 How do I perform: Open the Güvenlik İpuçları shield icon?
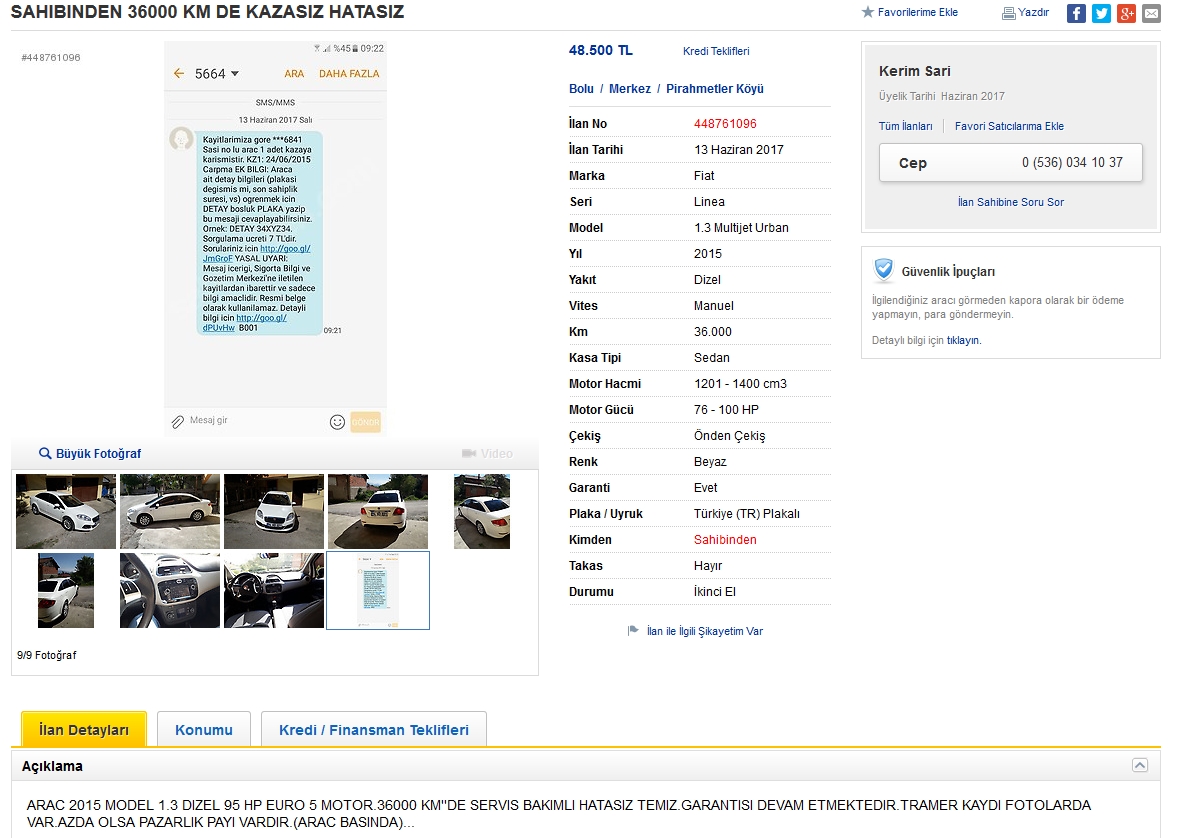coord(883,270)
